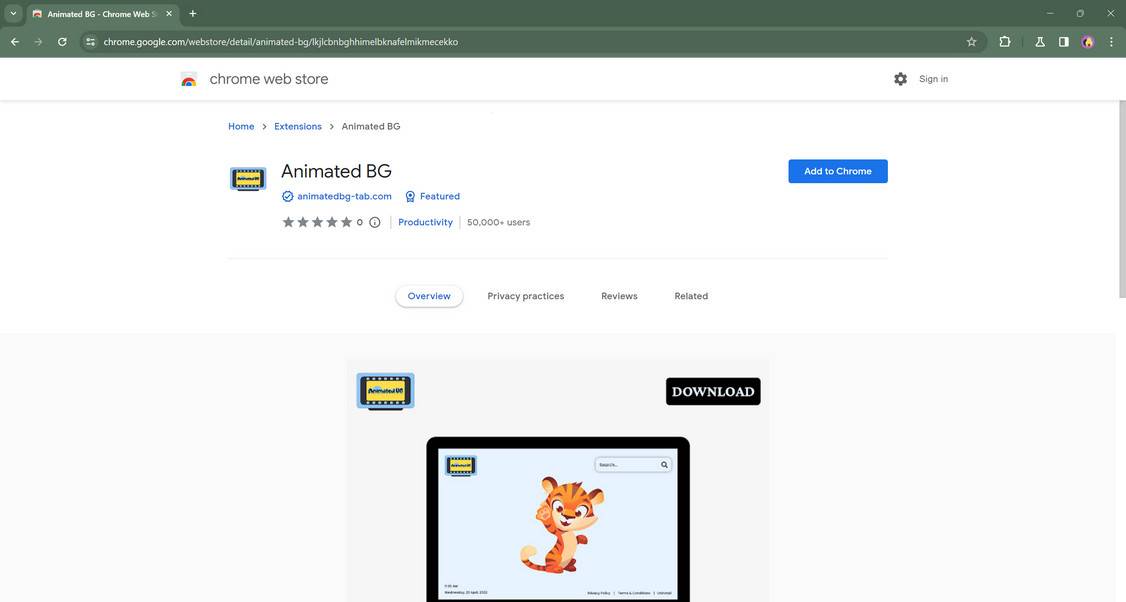Click the Chrome Web Store rainbow logo

coord(189,80)
